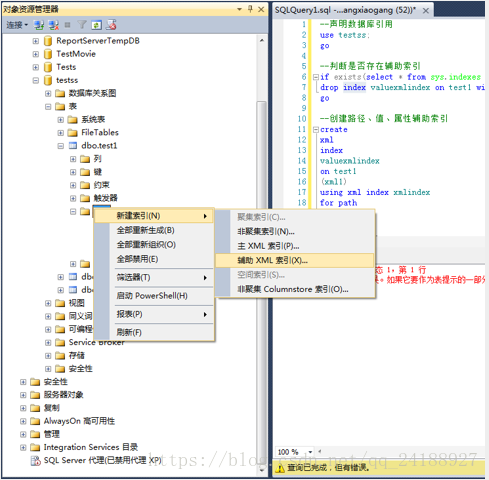Click the dbo.test1 table icon
The width and height of the screenshot is (489, 480).
coord(73,146)
